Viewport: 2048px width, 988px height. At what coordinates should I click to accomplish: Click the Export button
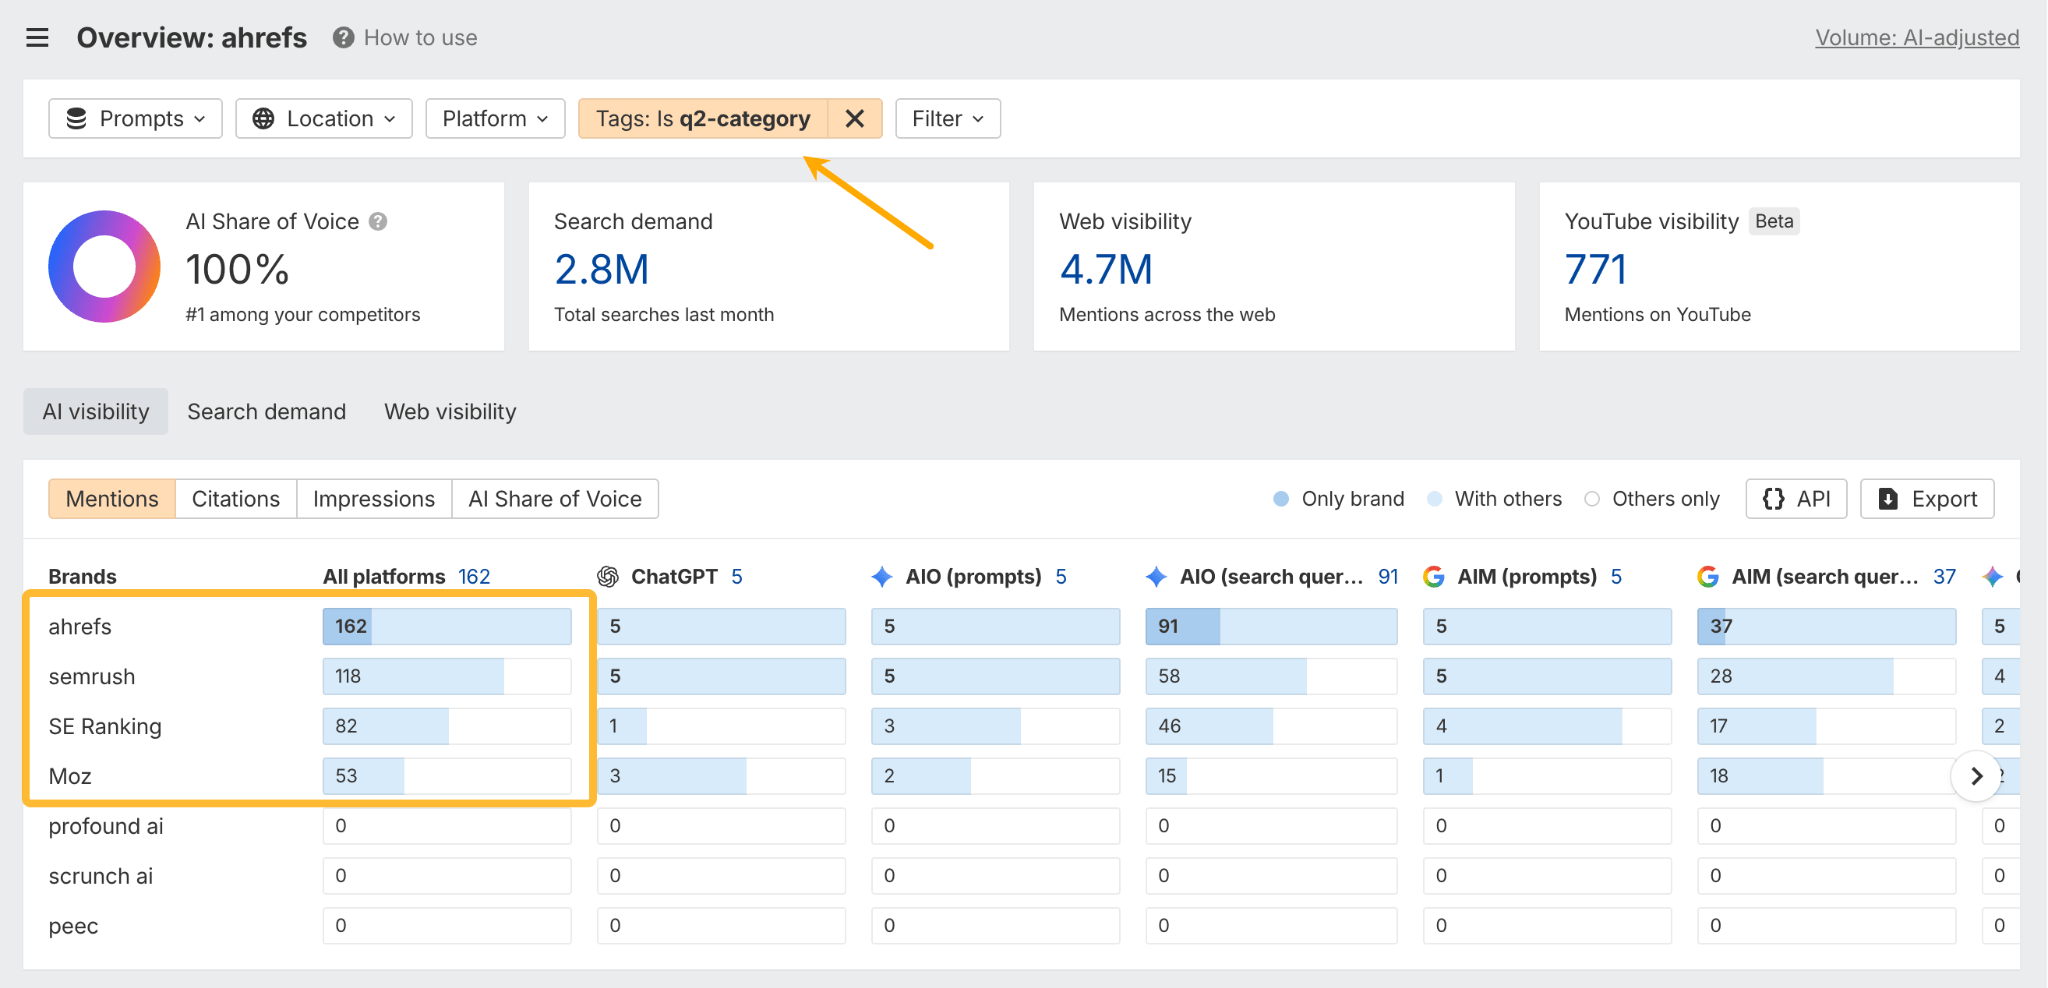coord(1928,499)
